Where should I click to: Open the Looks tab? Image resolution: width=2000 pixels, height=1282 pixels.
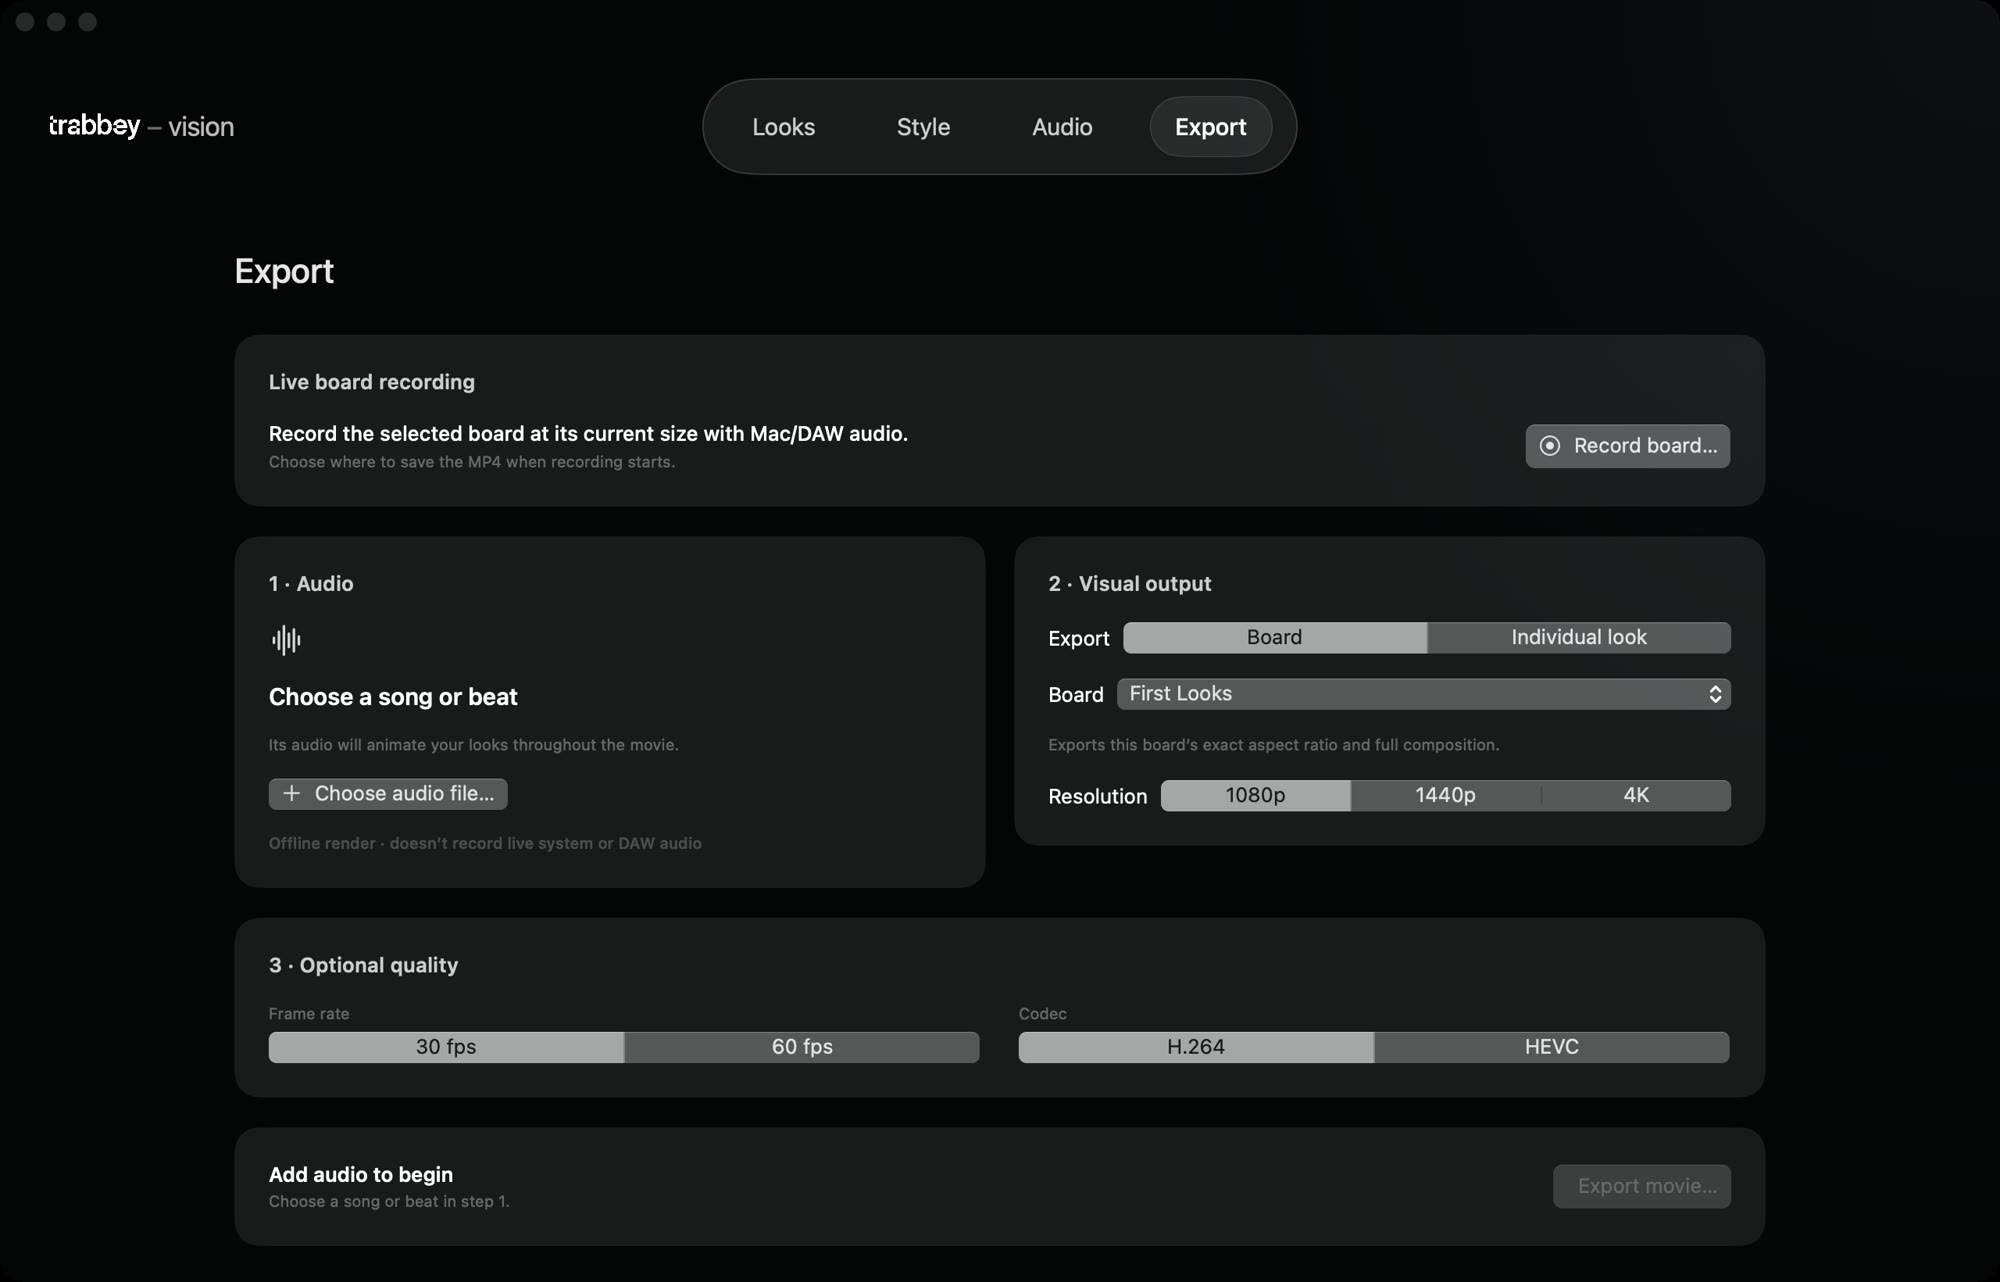pos(783,127)
